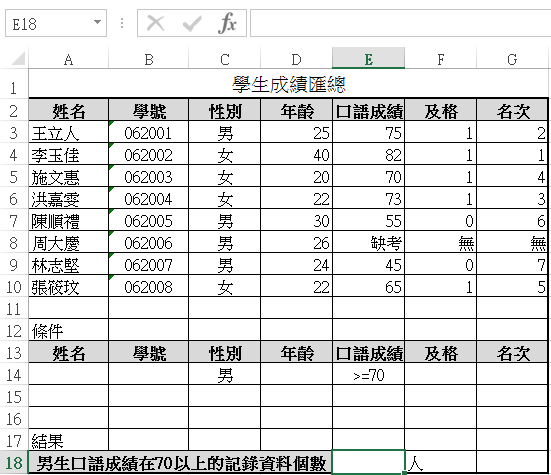Select the rank cell with value 7
Image resolution: width=551 pixels, height=475 pixels.
(x=512, y=264)
